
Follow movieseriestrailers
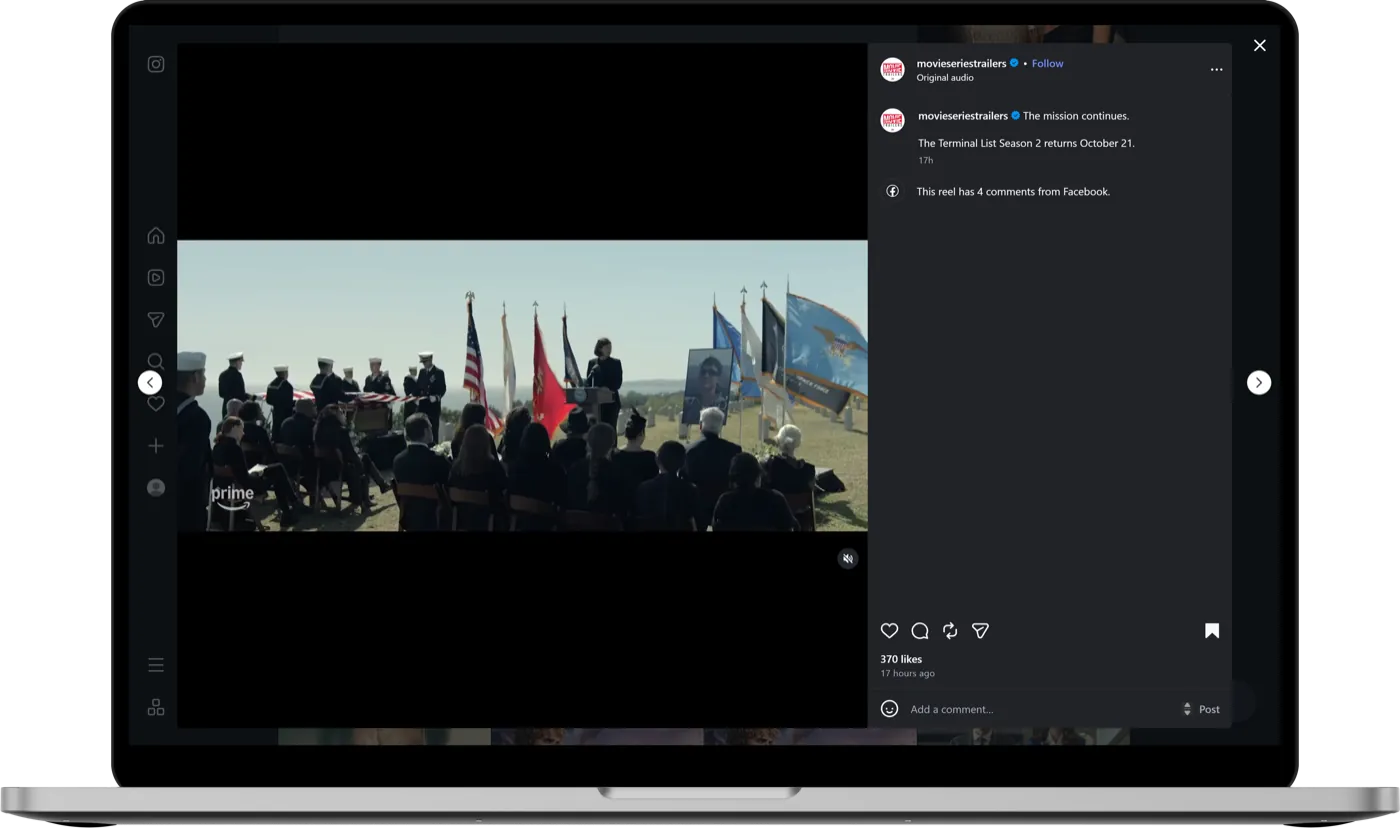click(x=1047, y=63)
